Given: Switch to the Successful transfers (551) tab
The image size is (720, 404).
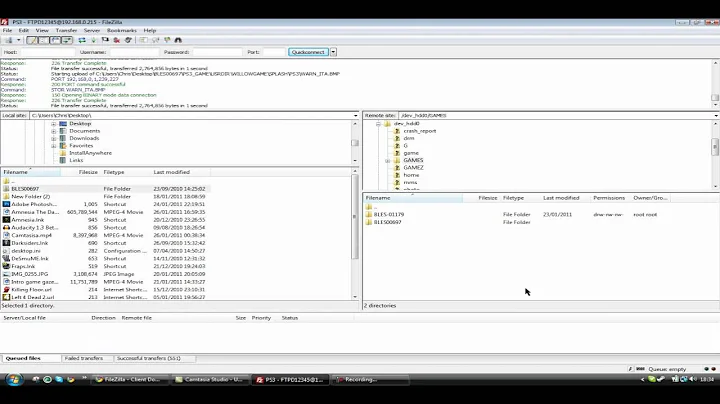Looking at the screenshot, I should tap(155, 359).
